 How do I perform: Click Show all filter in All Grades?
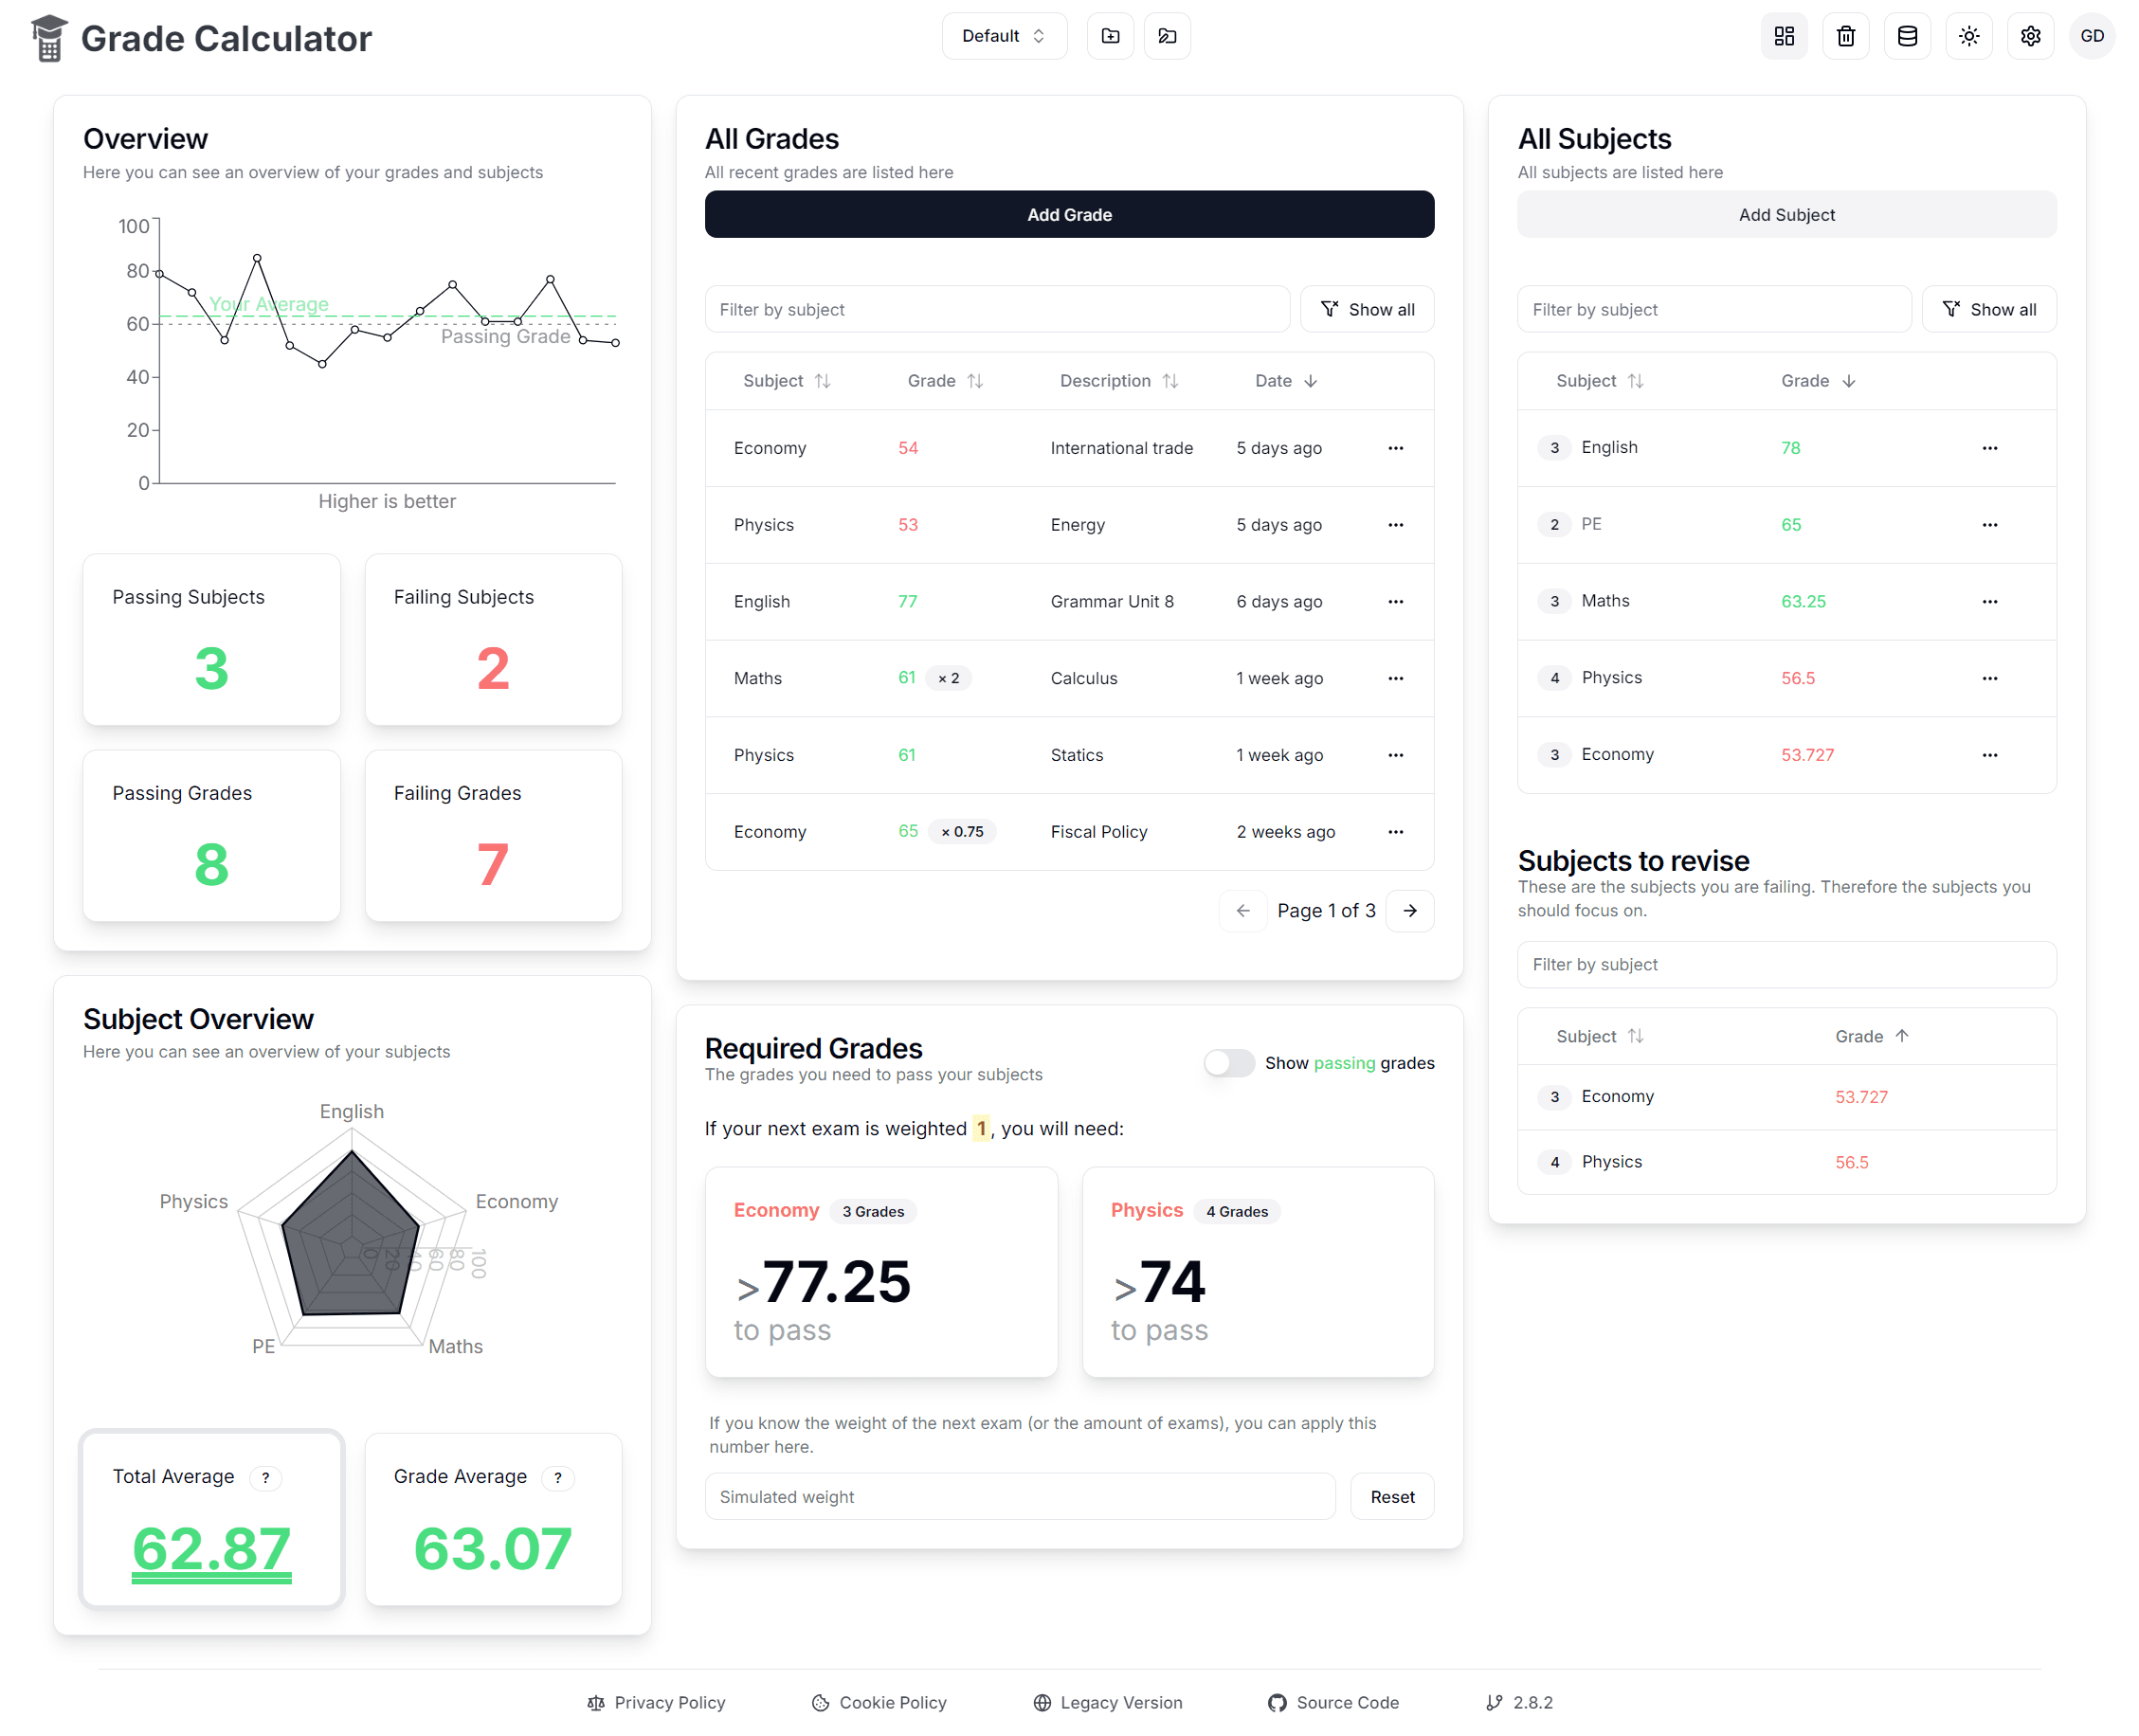click(1367, 309)
